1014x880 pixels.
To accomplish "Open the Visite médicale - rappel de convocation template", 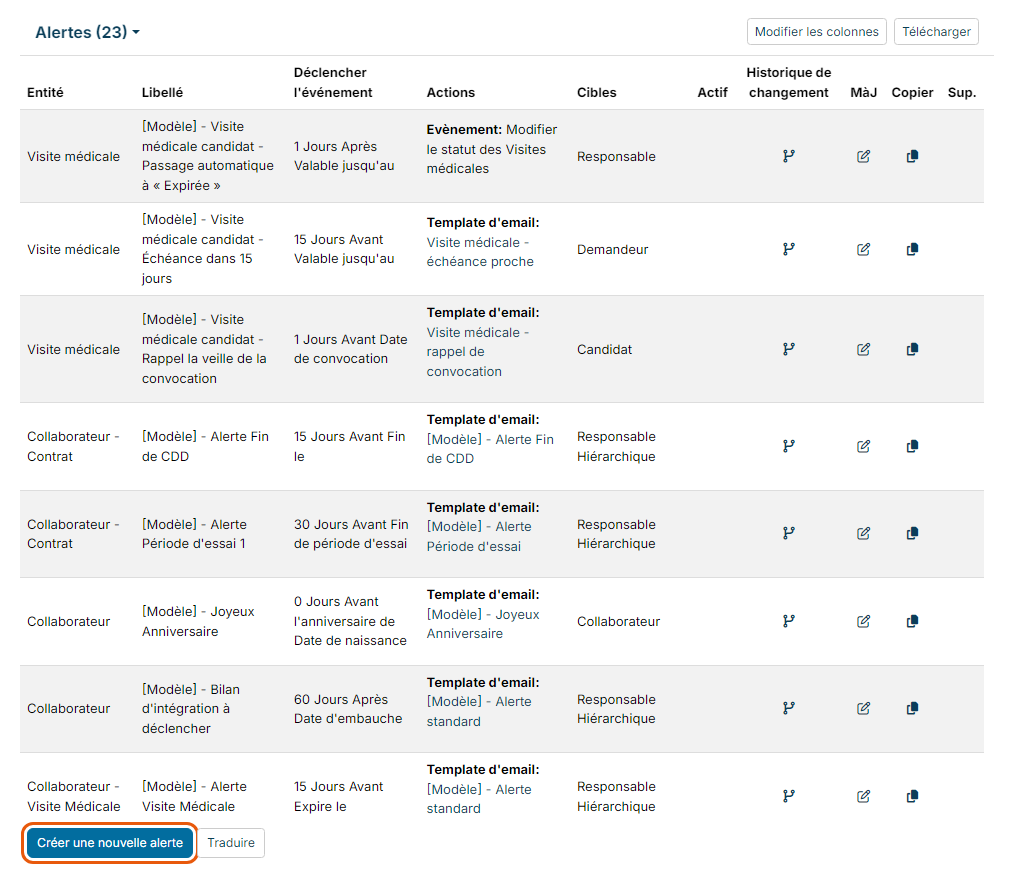I will 477,352.
